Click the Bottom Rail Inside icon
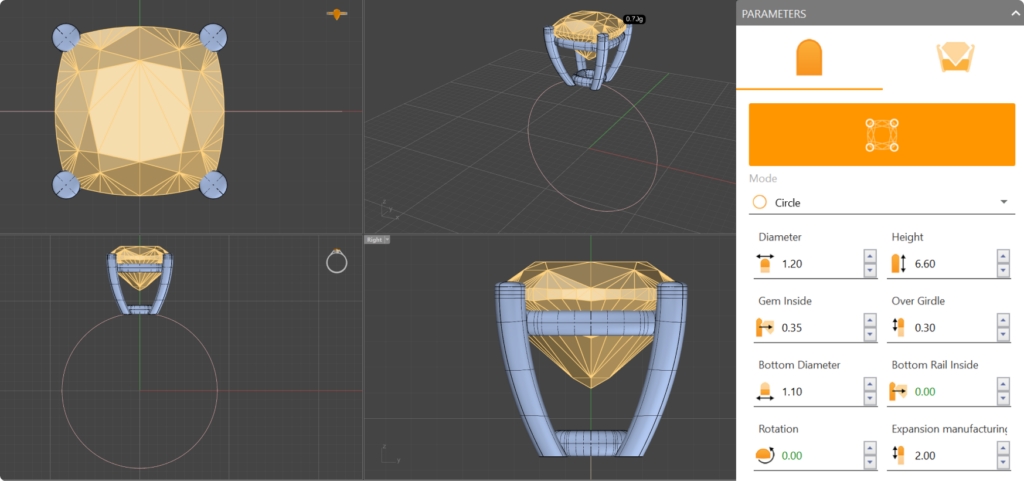 (899, 392)
